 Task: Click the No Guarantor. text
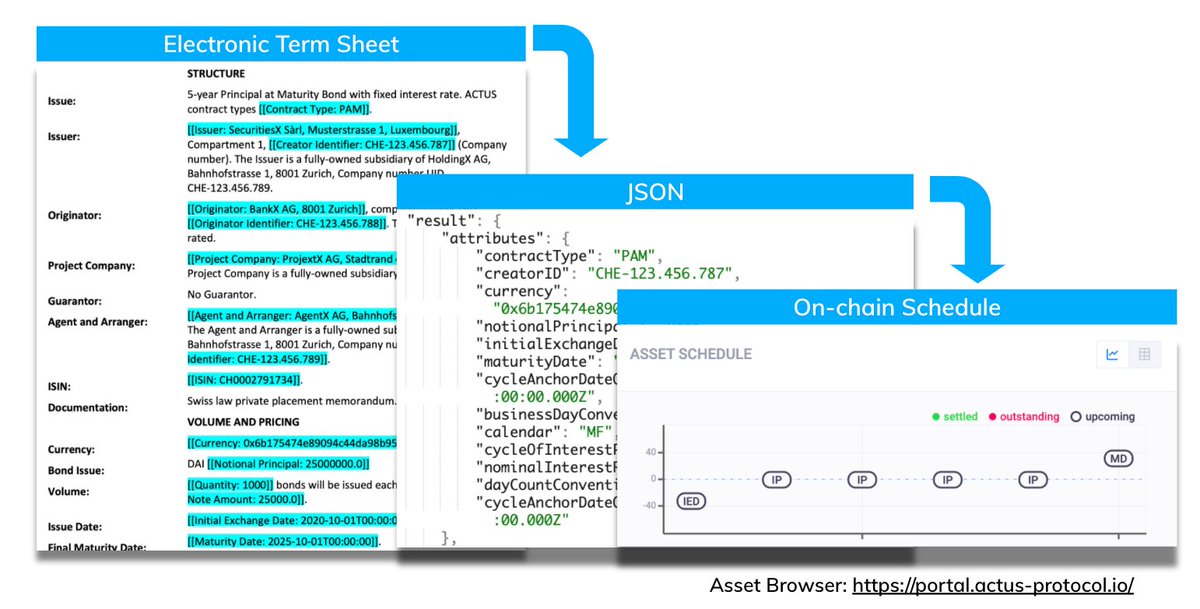click(x=221, y=295)
